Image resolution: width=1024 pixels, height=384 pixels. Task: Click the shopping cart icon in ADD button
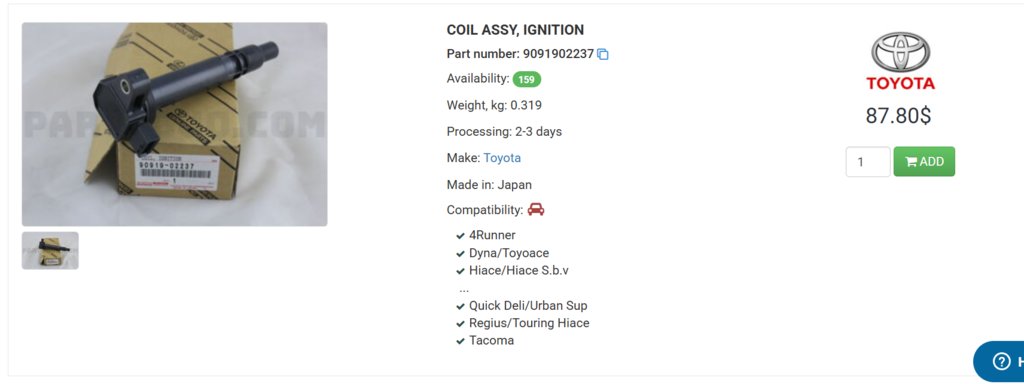click(911, 162)
